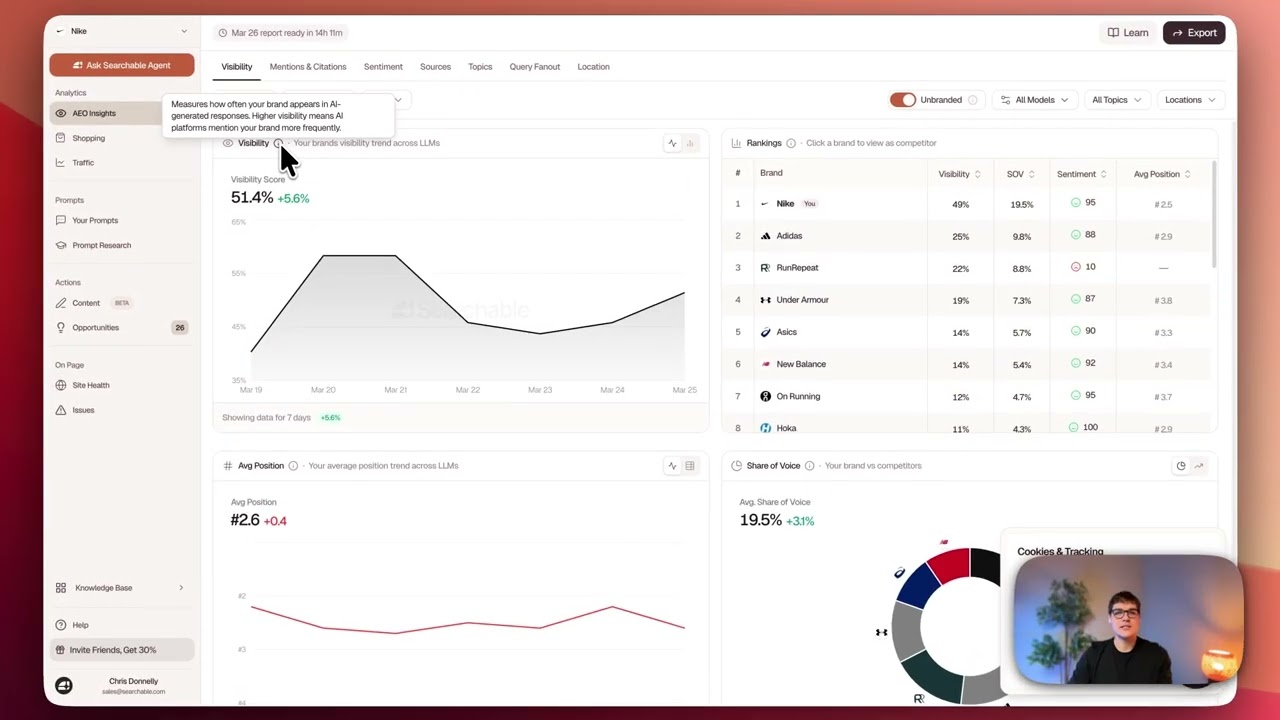Toggle the Unbranded switch off
Image resolution: width=1280 pixels, height=720 pixels.
point(903,100)
